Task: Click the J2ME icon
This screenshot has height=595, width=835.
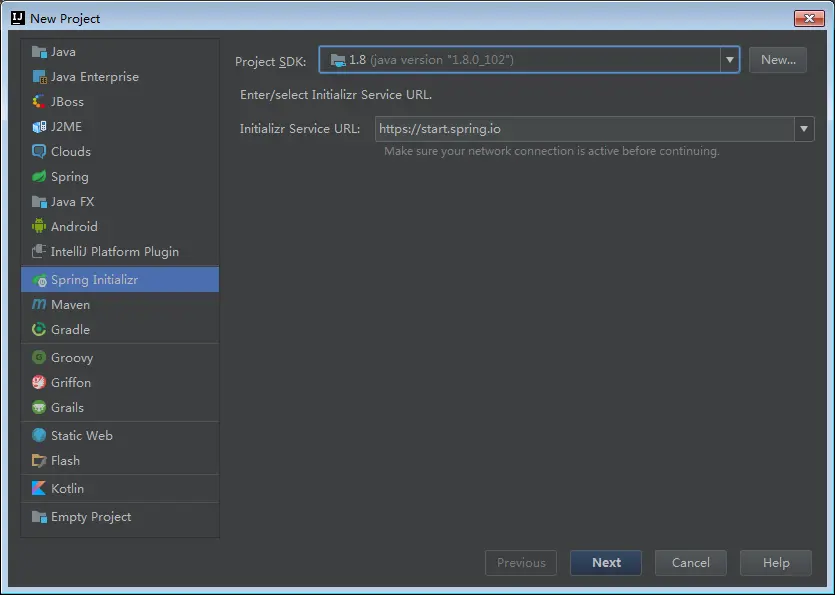Action: click(x=39, y=127)
